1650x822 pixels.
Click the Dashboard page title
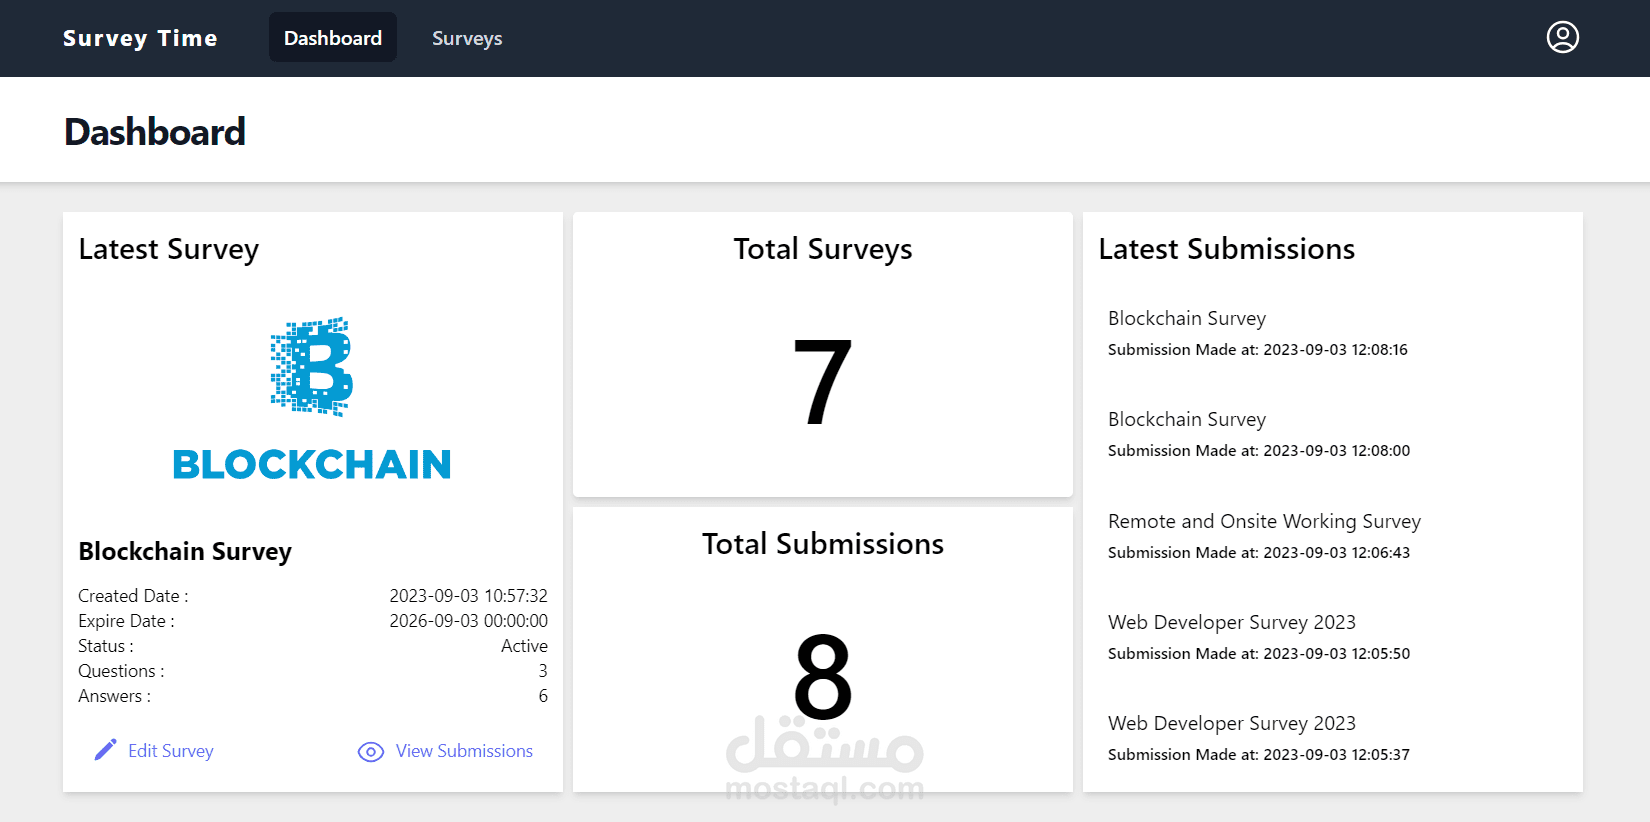point(155,132)
